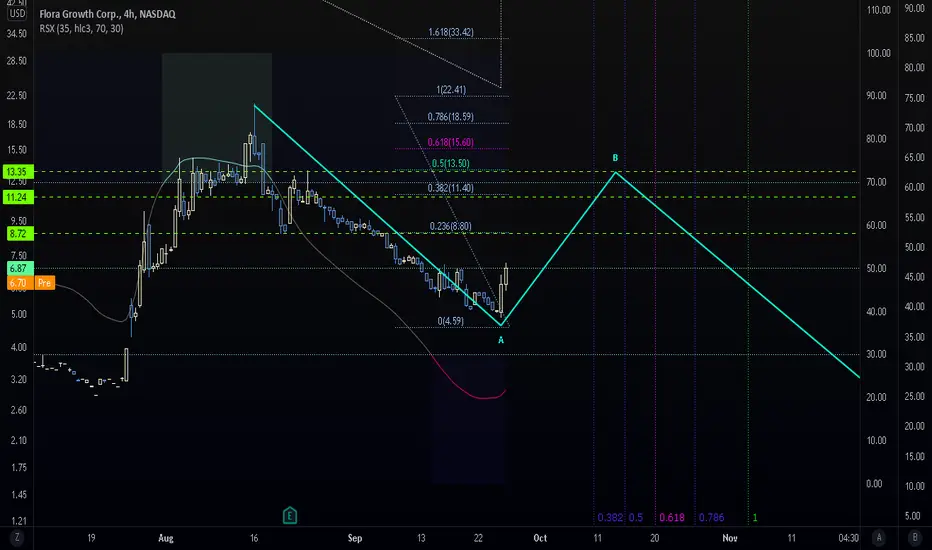Click the cyan wave label B at the peak
Image resolution: width=932 pixels, height=550 pixels.
[615, 158]
